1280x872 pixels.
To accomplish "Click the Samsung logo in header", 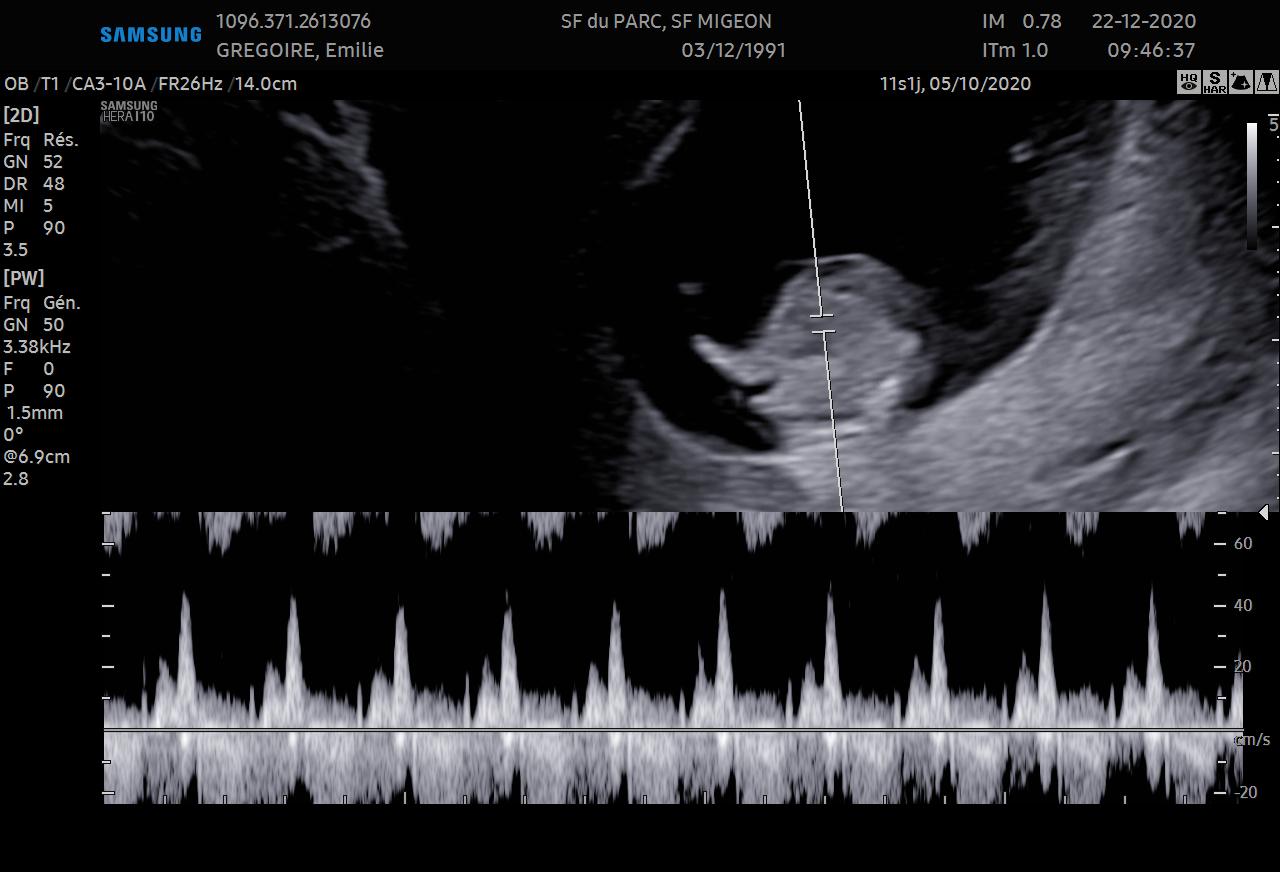I will tap(150, 35).
